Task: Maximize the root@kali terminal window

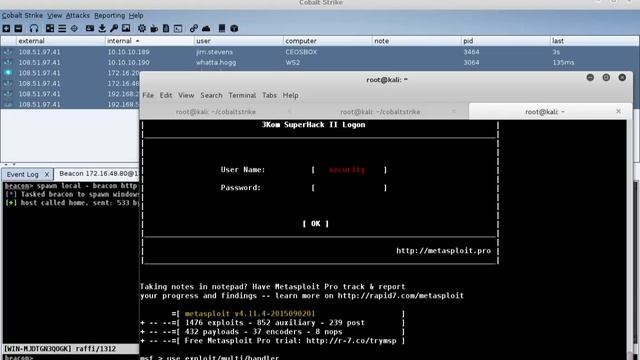Action: (606, 77)
